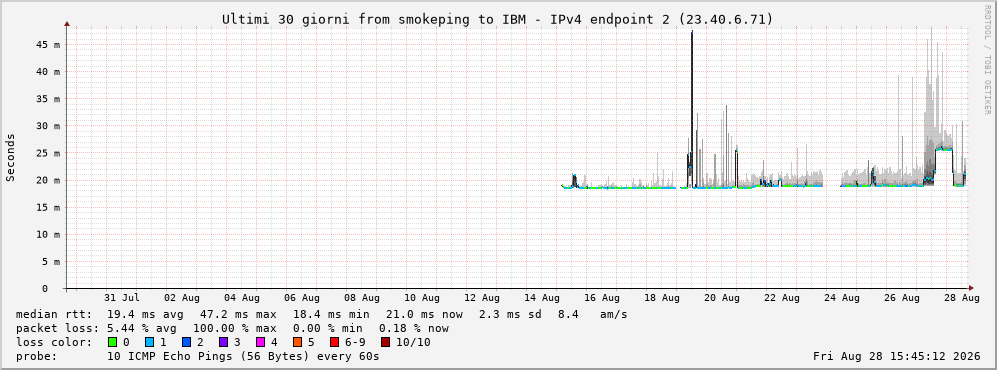Click the timestamp Fri Aug 28 15:45:12 2026

pyautogui.click(x=897, y=357)
